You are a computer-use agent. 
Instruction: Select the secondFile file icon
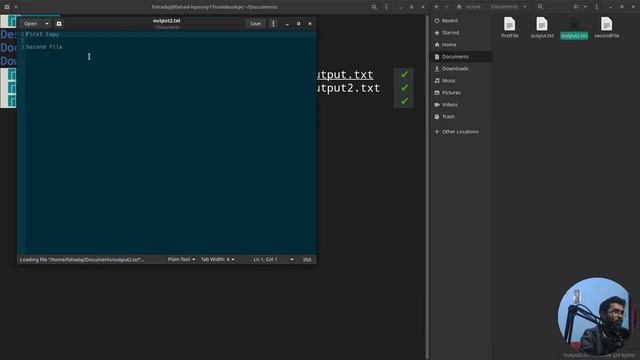tap(607, 24)
